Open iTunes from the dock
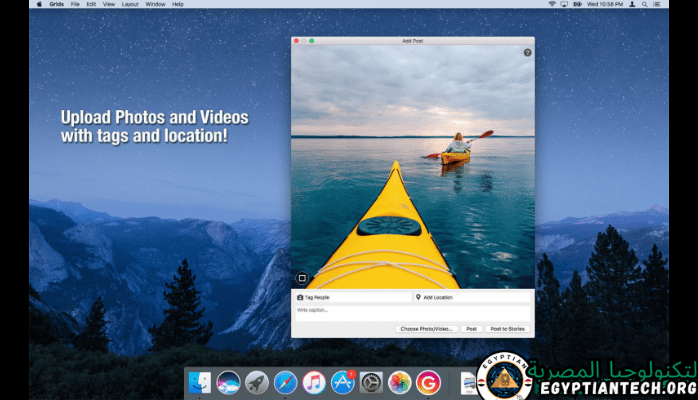Screen dimensions: 698x400 pos(314,382)
